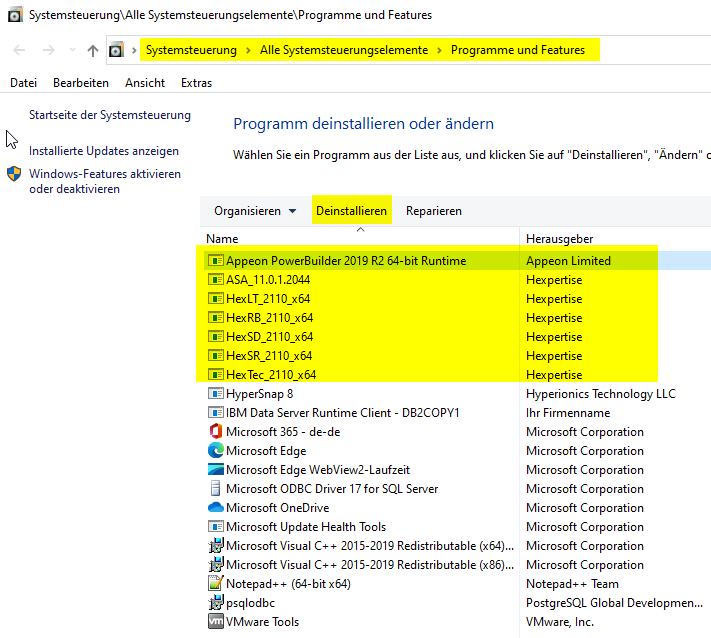Click the Reparieren button
Screen dimensions: 711x638
click(434, 211)
